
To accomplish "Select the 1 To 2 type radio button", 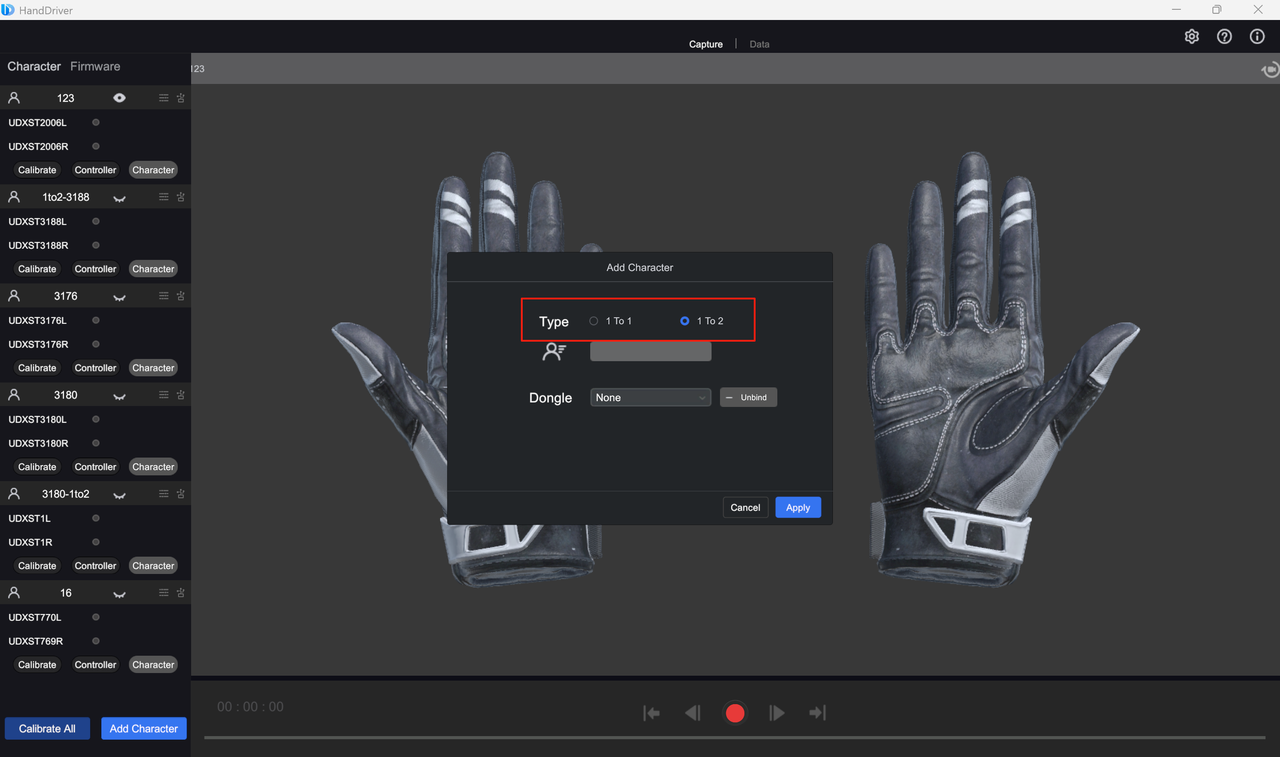I will (x=685, y=321).
